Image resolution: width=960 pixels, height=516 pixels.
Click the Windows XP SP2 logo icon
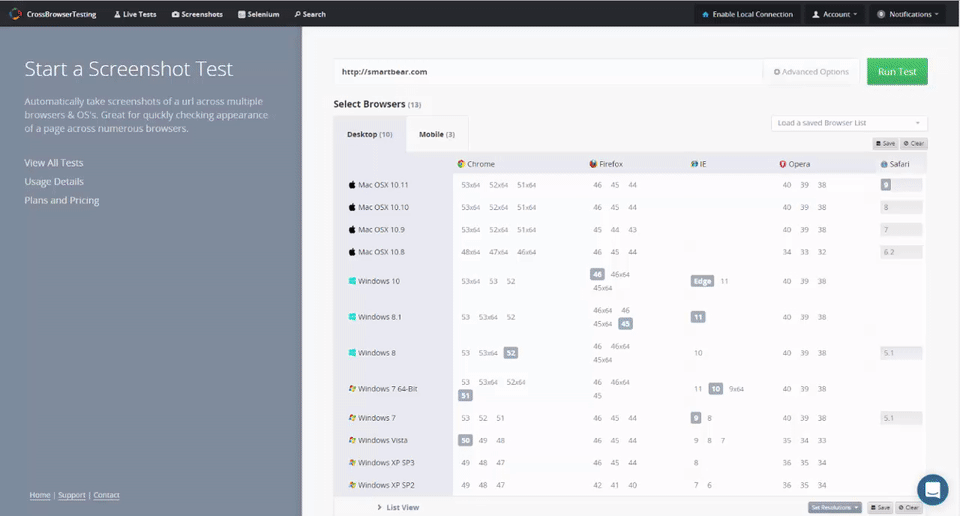coord(352,485)
